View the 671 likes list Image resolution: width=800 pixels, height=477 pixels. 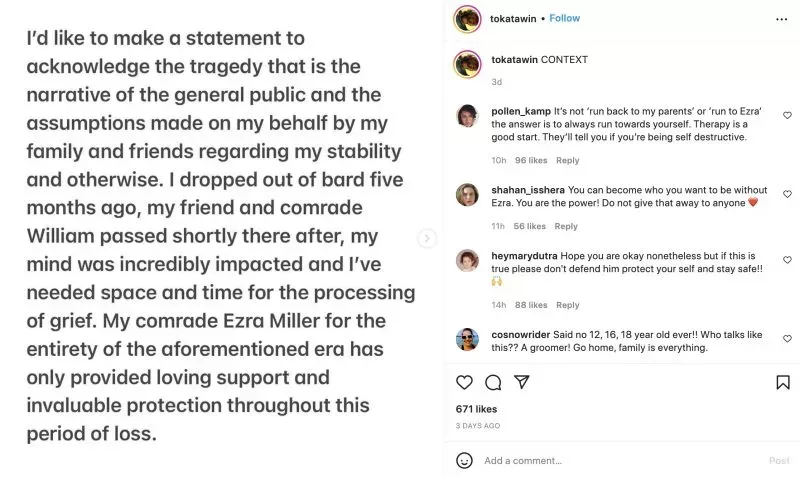(x=477, y=409)
